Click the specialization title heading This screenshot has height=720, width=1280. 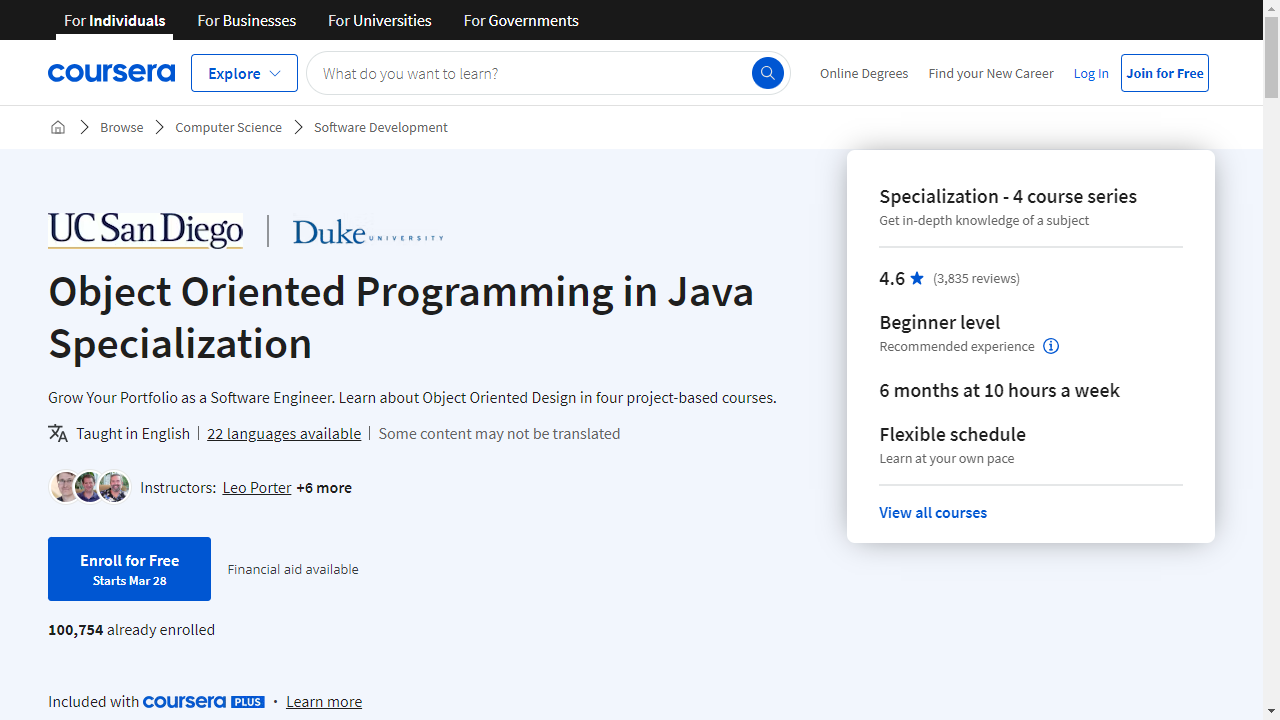pos(401,317)
